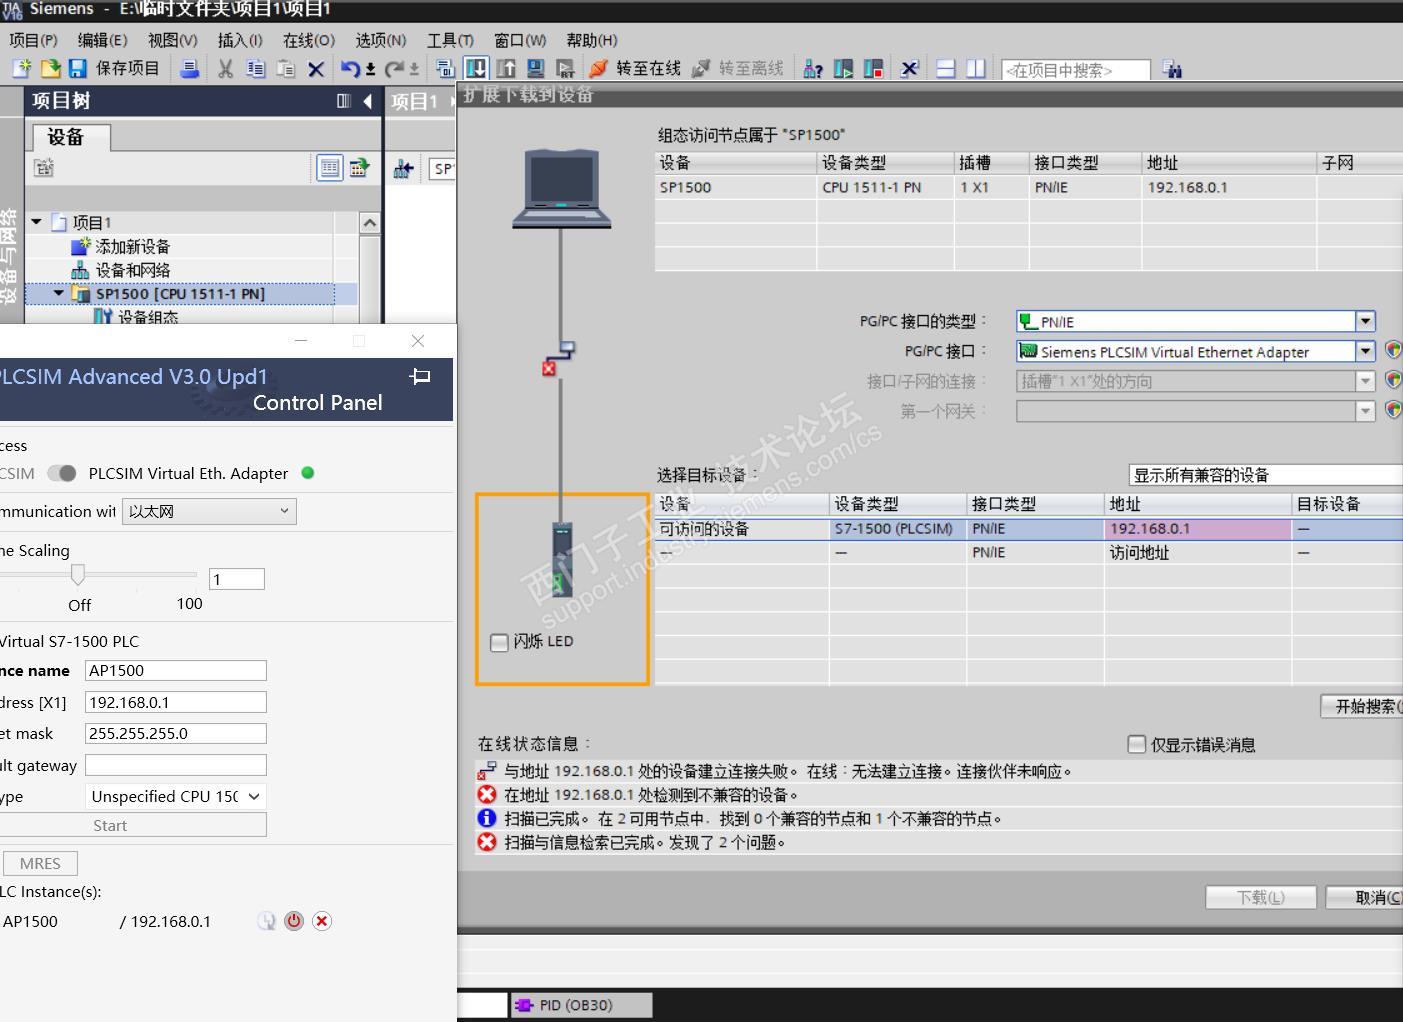The height and width of the screenshot is (1022, 1403).
Task: Click the 在项目中搜索 search field
Action: click(x=1076, y=70)
